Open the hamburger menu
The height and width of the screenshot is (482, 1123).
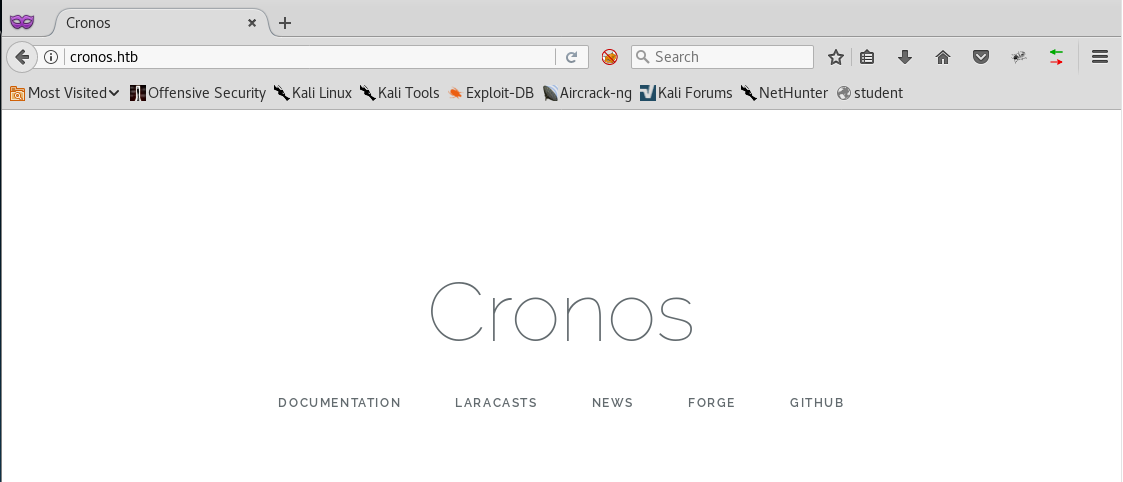pos(1100,57)
